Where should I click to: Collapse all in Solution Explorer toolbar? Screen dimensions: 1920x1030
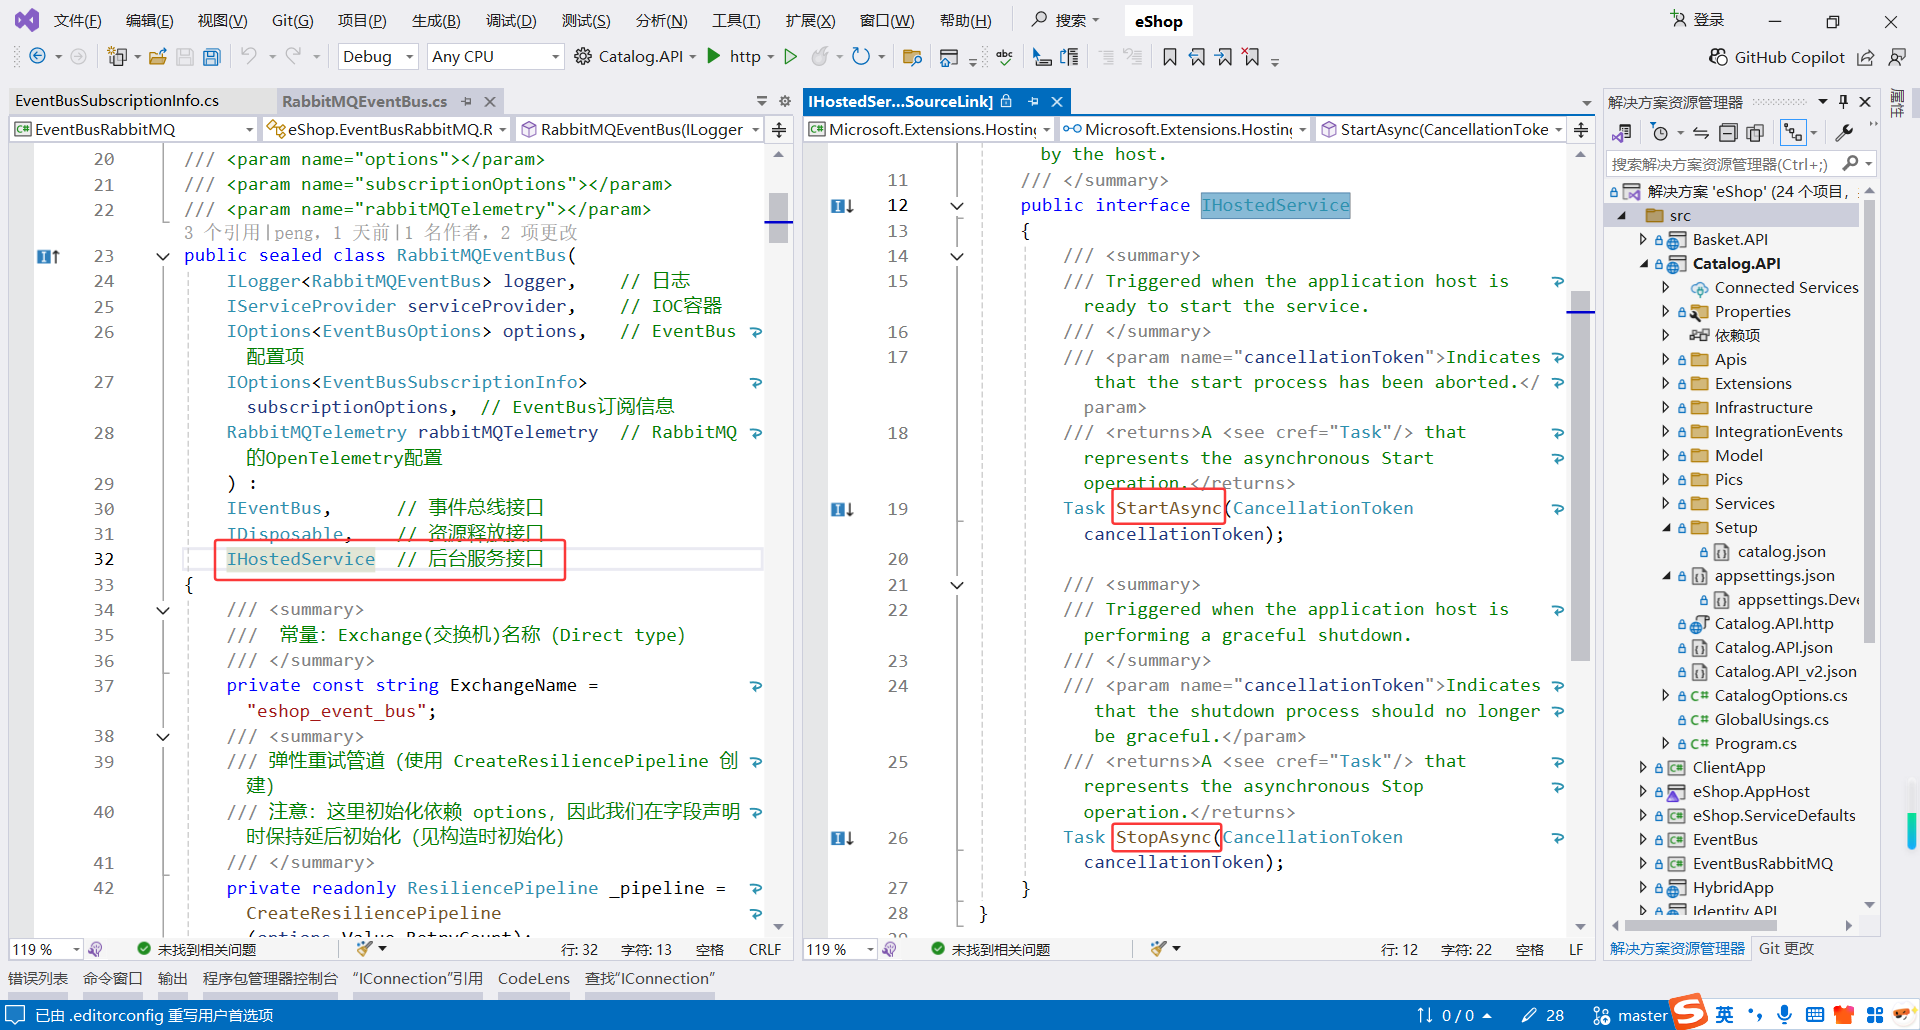1728,133
